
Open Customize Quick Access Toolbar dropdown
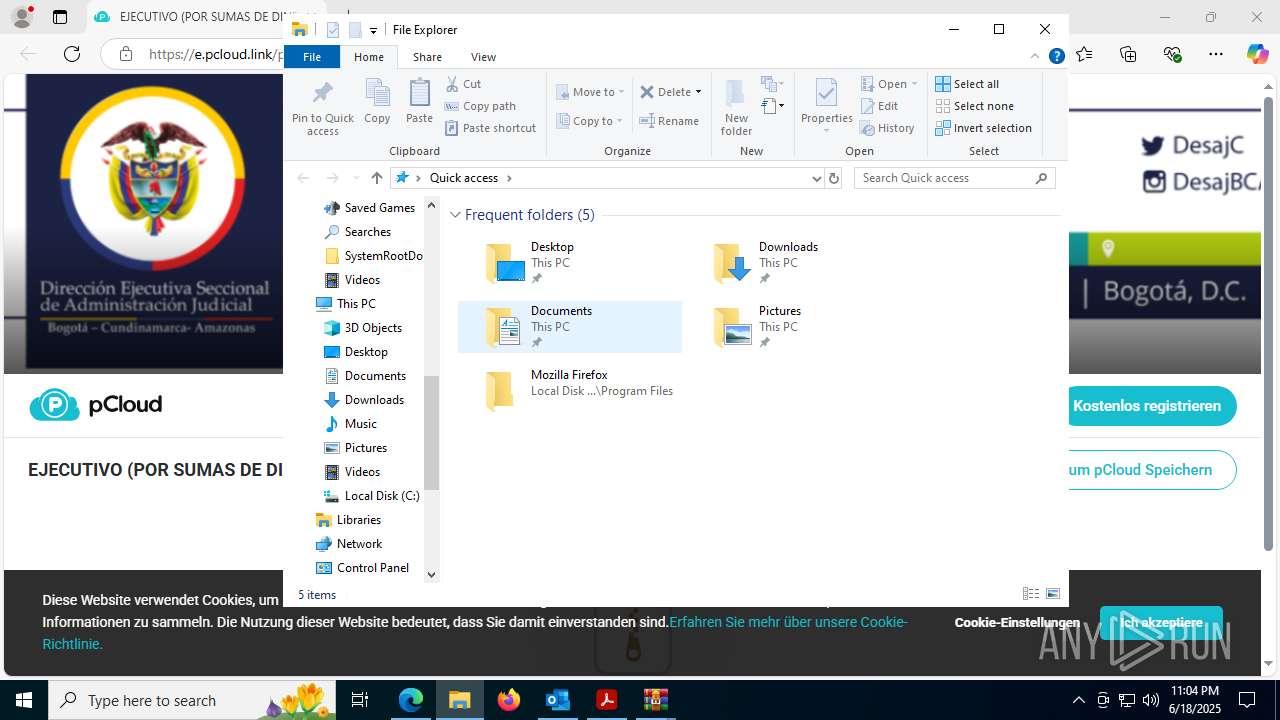(373, 30)
